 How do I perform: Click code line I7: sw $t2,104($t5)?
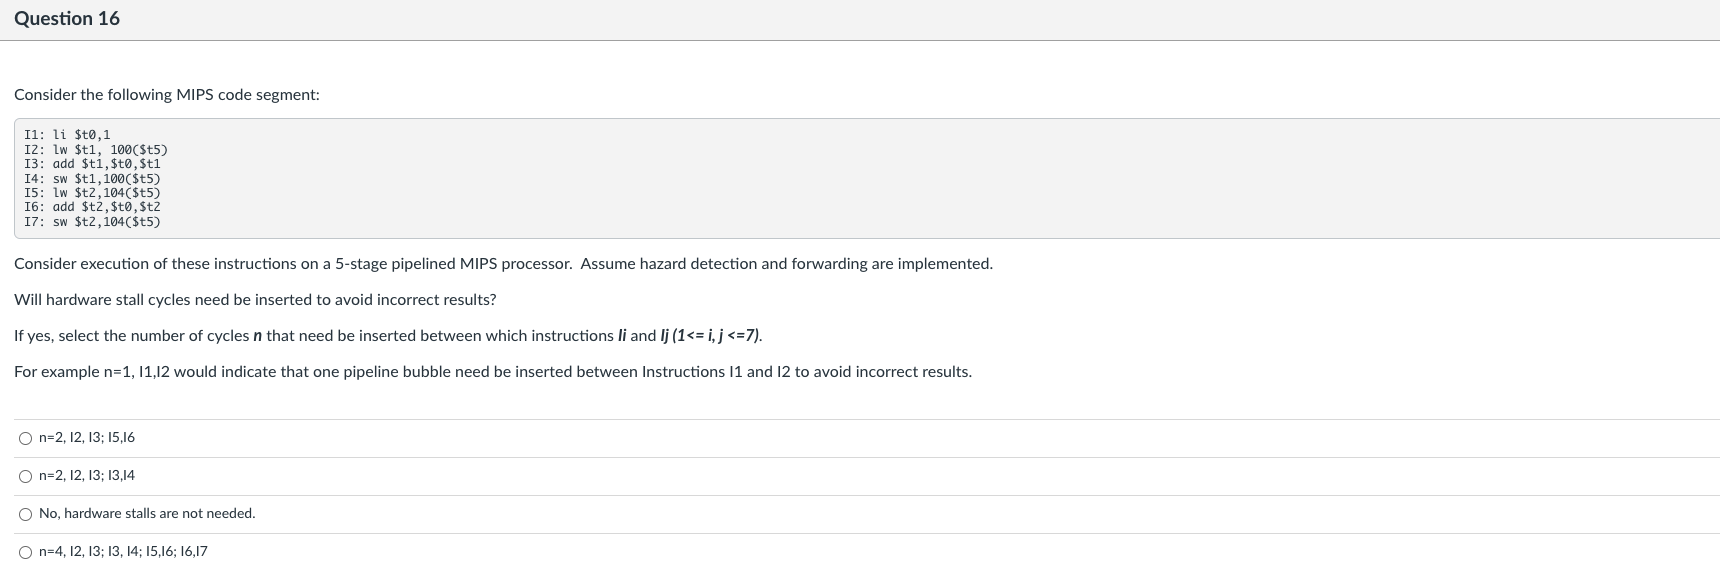[92, 221]
